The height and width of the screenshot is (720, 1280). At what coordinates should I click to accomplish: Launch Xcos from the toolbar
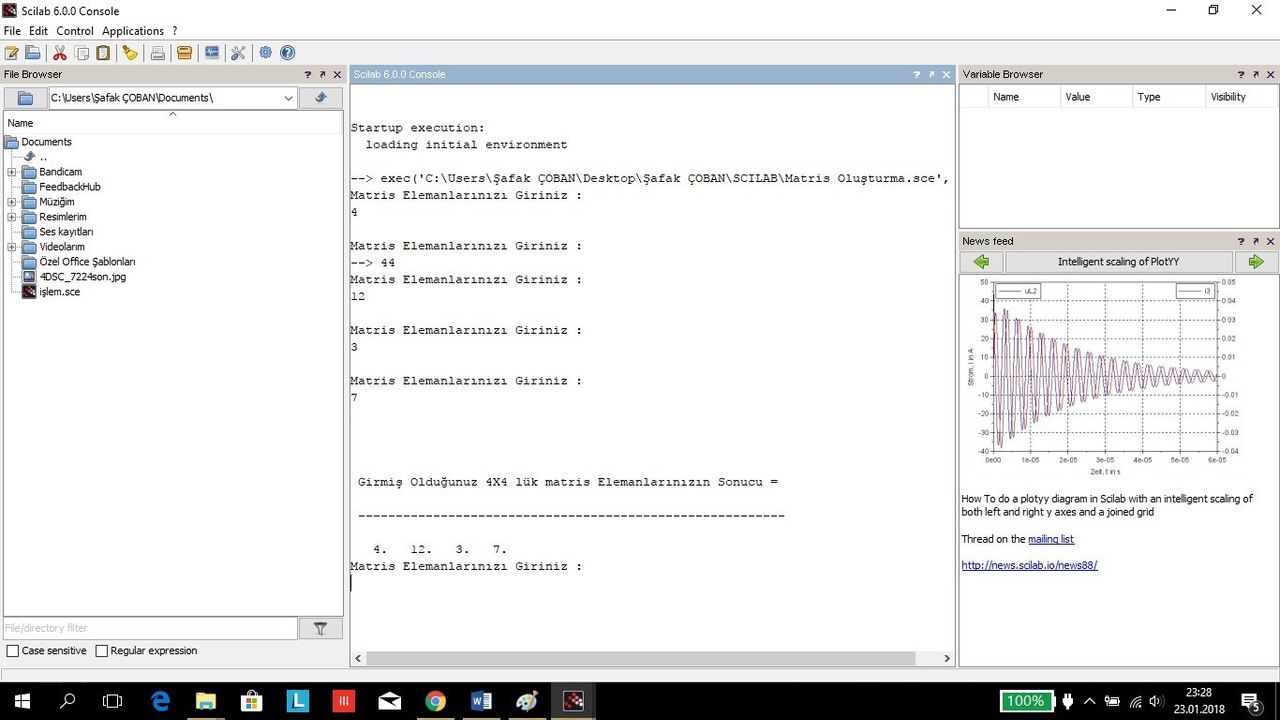click(211, 53)
